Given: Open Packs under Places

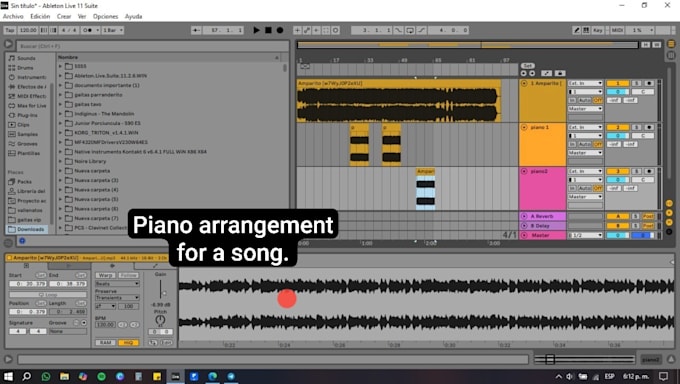Looking at the screenshot, I should pyautogui.click(x=24, y=182).
